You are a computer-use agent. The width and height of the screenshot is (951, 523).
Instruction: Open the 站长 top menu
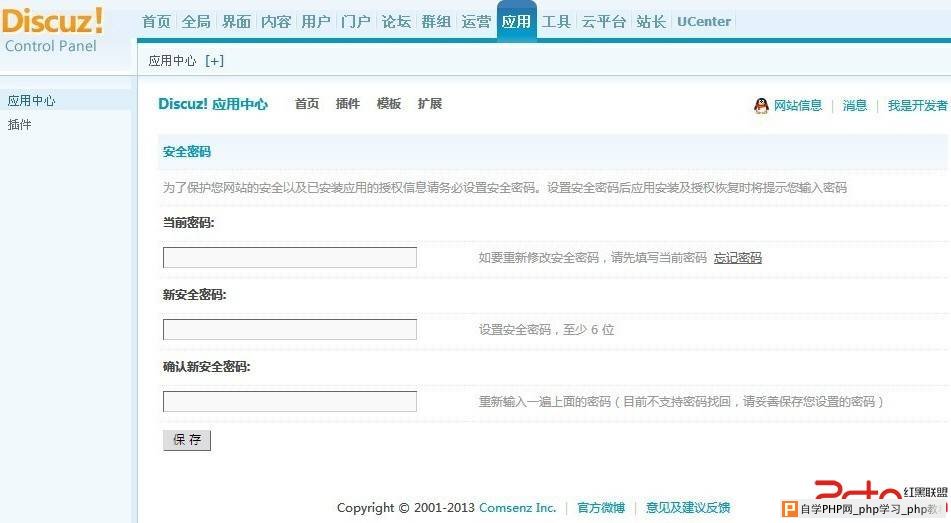[651, 22]
